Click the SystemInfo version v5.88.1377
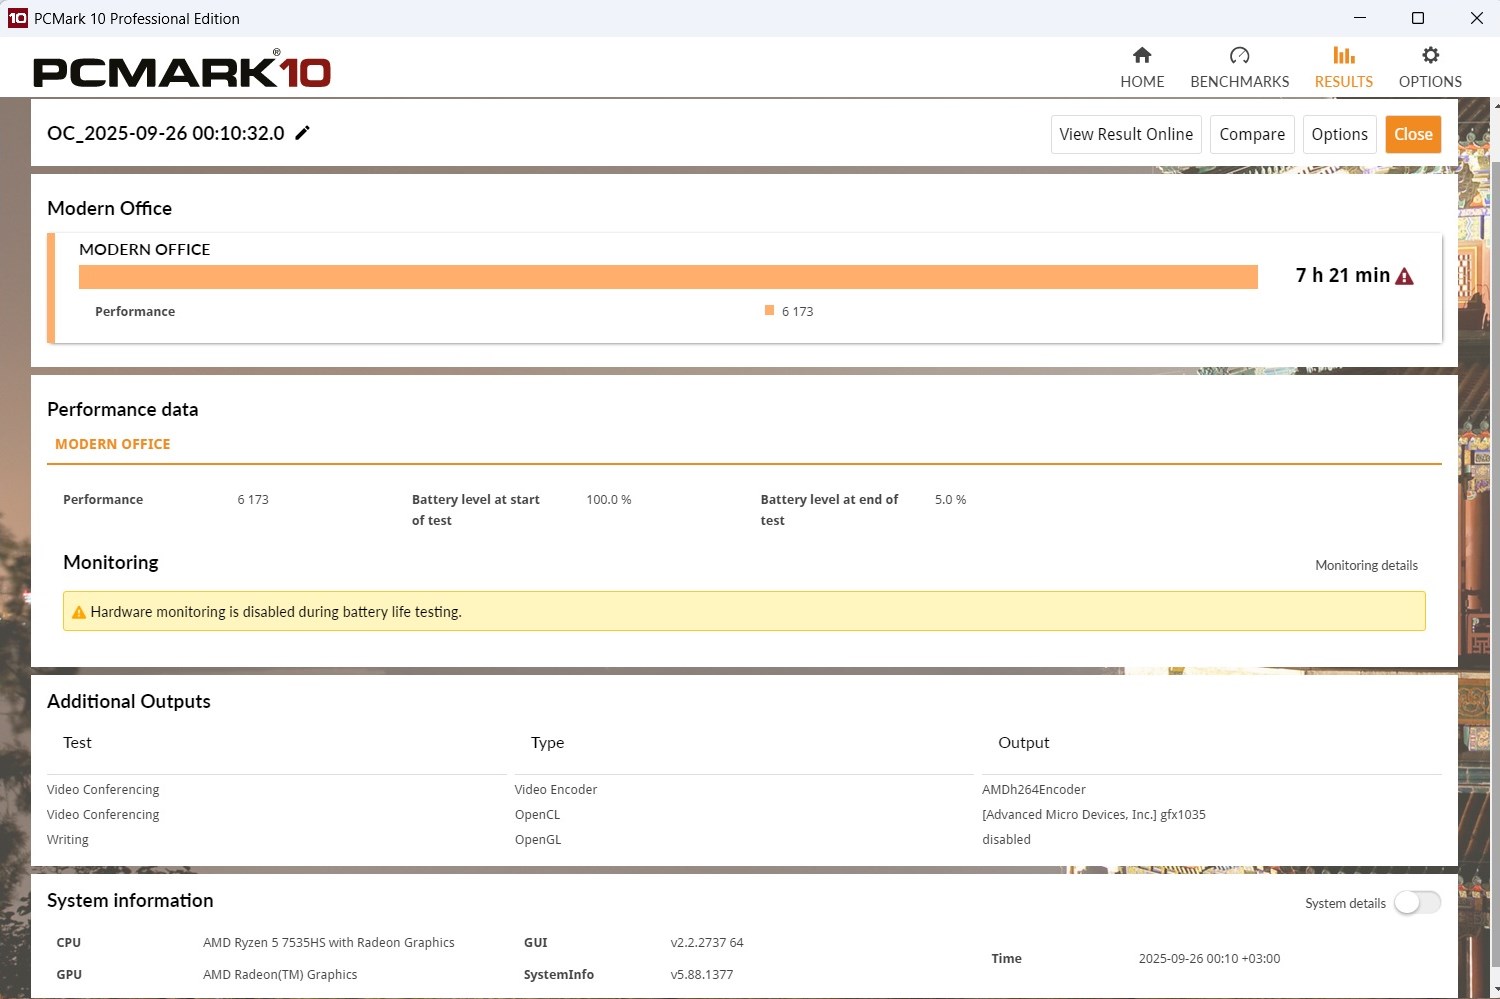The image size is (1500, 999). [x=702, y=974]
